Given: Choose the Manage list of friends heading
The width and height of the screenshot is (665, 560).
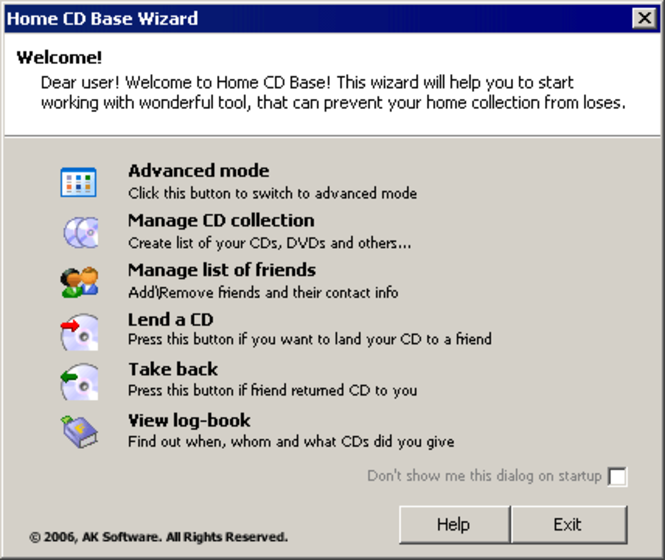Looking at the screenshot, I should coord(222,270).
